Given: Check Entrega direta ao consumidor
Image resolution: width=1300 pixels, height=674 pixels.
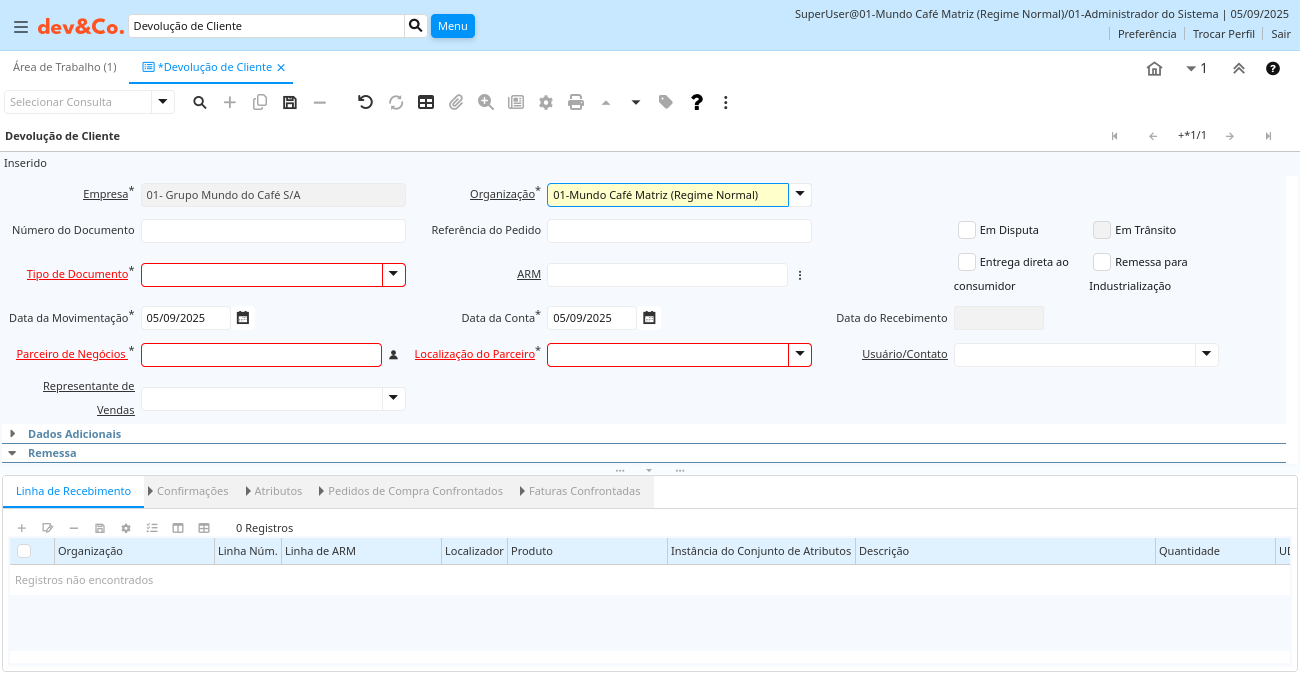Looking at the screenshot, I should coord(967,262).
